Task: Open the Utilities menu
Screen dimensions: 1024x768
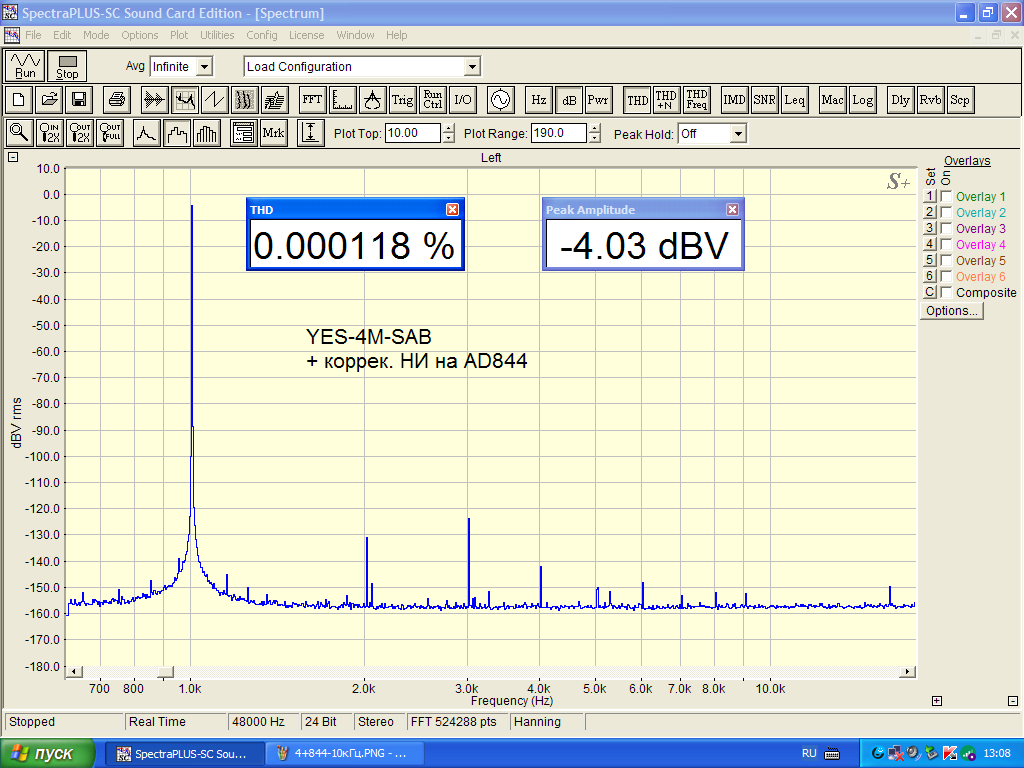Action: click(217, 35)
